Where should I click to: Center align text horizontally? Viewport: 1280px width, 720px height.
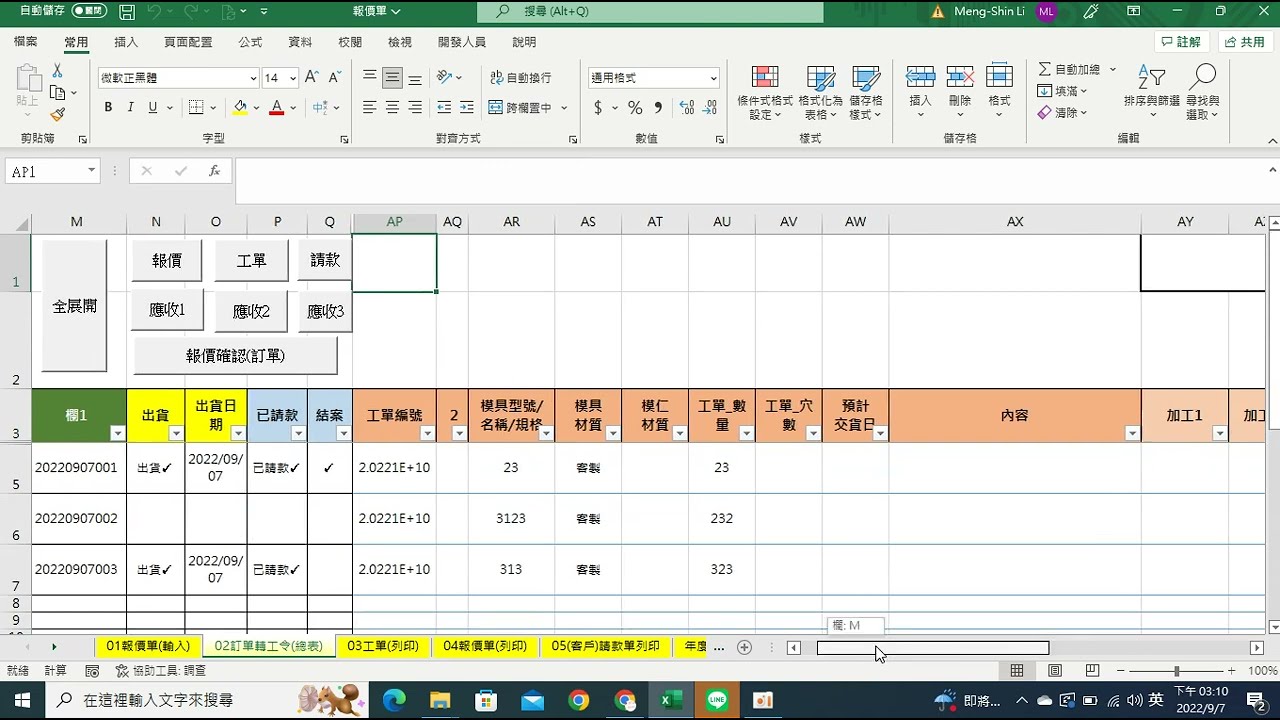tap(392, 108)
